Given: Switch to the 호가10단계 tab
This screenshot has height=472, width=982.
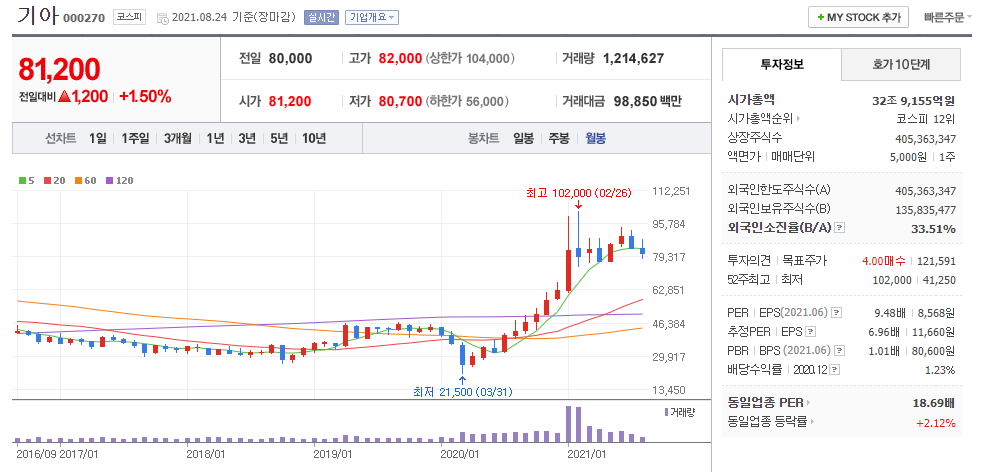Looking at the screenshot, I should pyautogui.click(x=901, y=64).
